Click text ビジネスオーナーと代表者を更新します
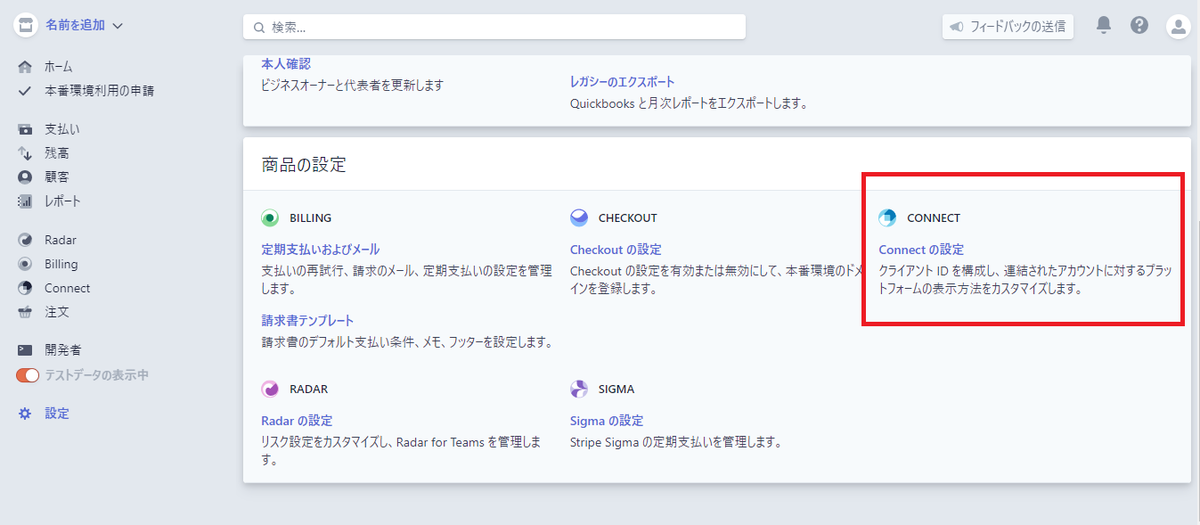 click(x=352, y=85)
